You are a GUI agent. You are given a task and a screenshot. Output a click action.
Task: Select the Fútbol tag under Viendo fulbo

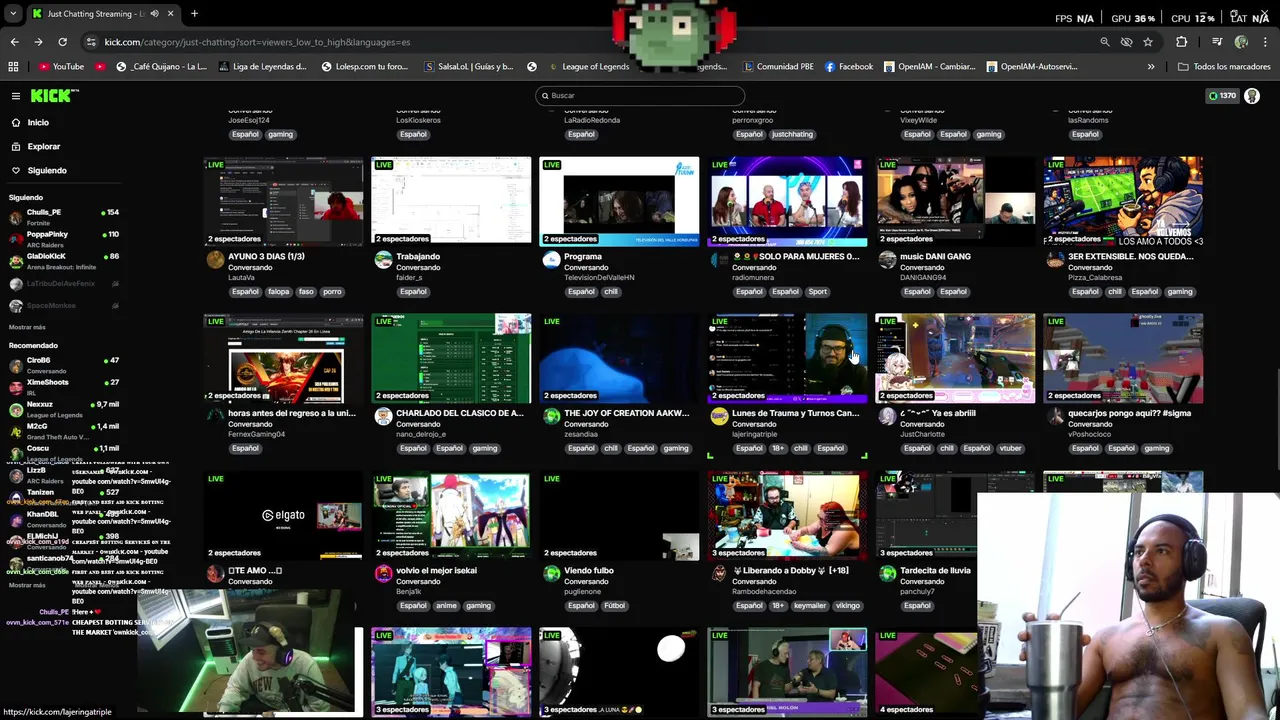pos(614,606)
